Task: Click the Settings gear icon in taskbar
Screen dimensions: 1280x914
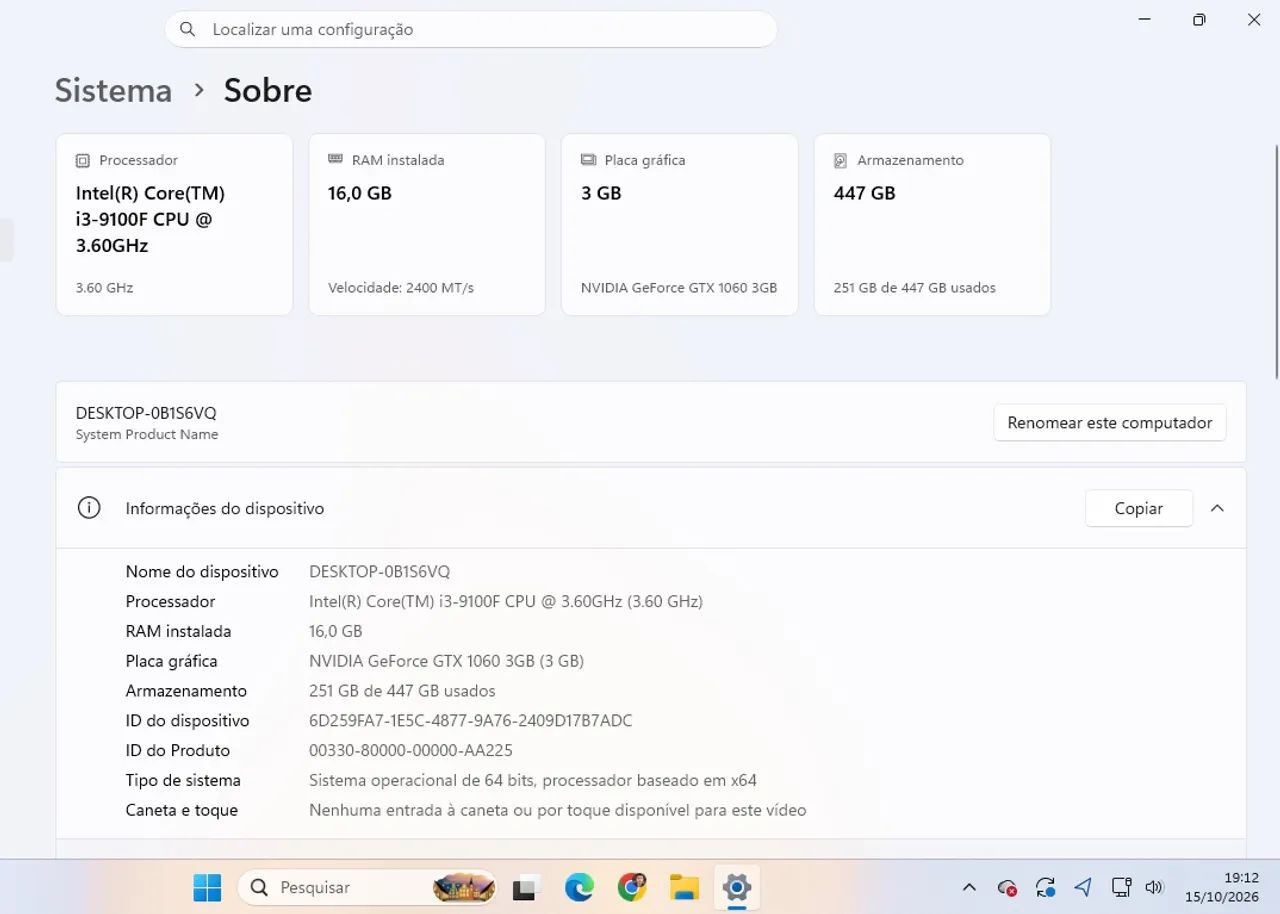Action: tap(737, 887)
